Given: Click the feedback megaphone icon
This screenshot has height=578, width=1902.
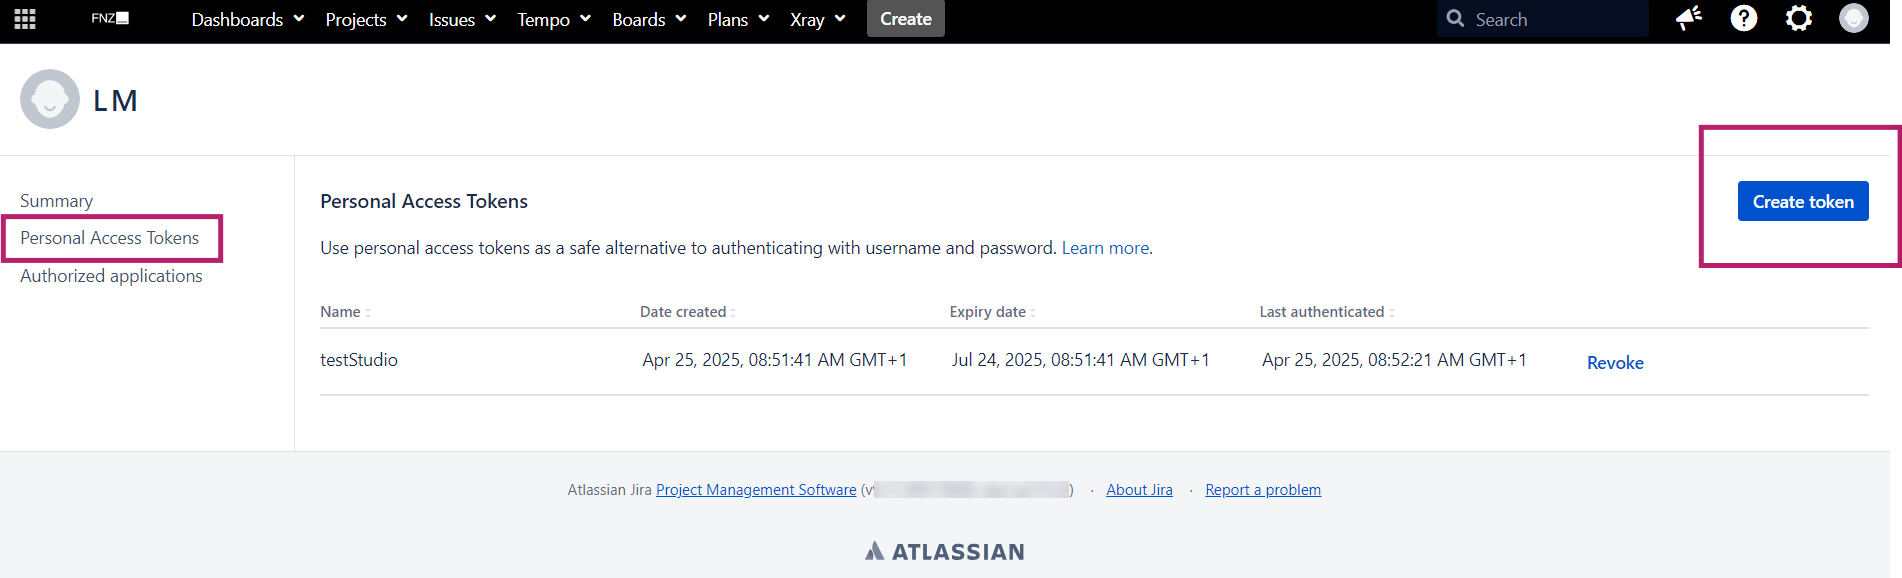Looking at the screenshot, I should (x=1689, y=19).
